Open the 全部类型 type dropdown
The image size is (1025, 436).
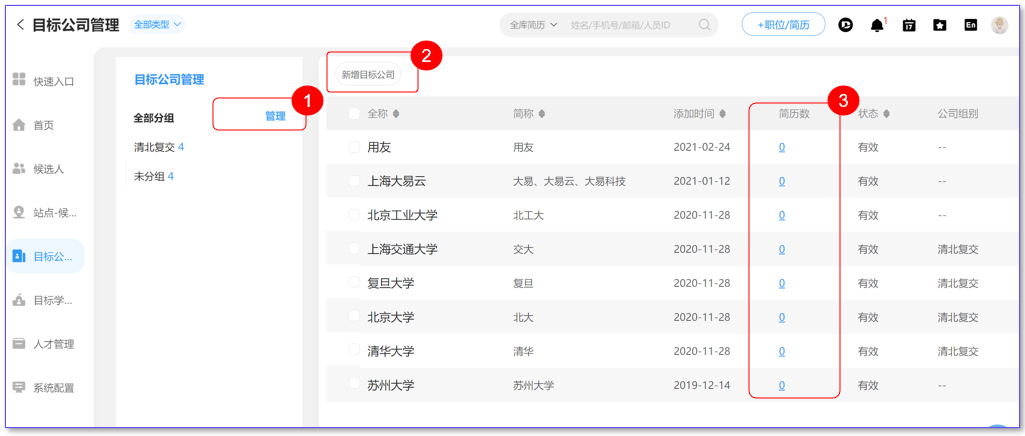[158, 25]
